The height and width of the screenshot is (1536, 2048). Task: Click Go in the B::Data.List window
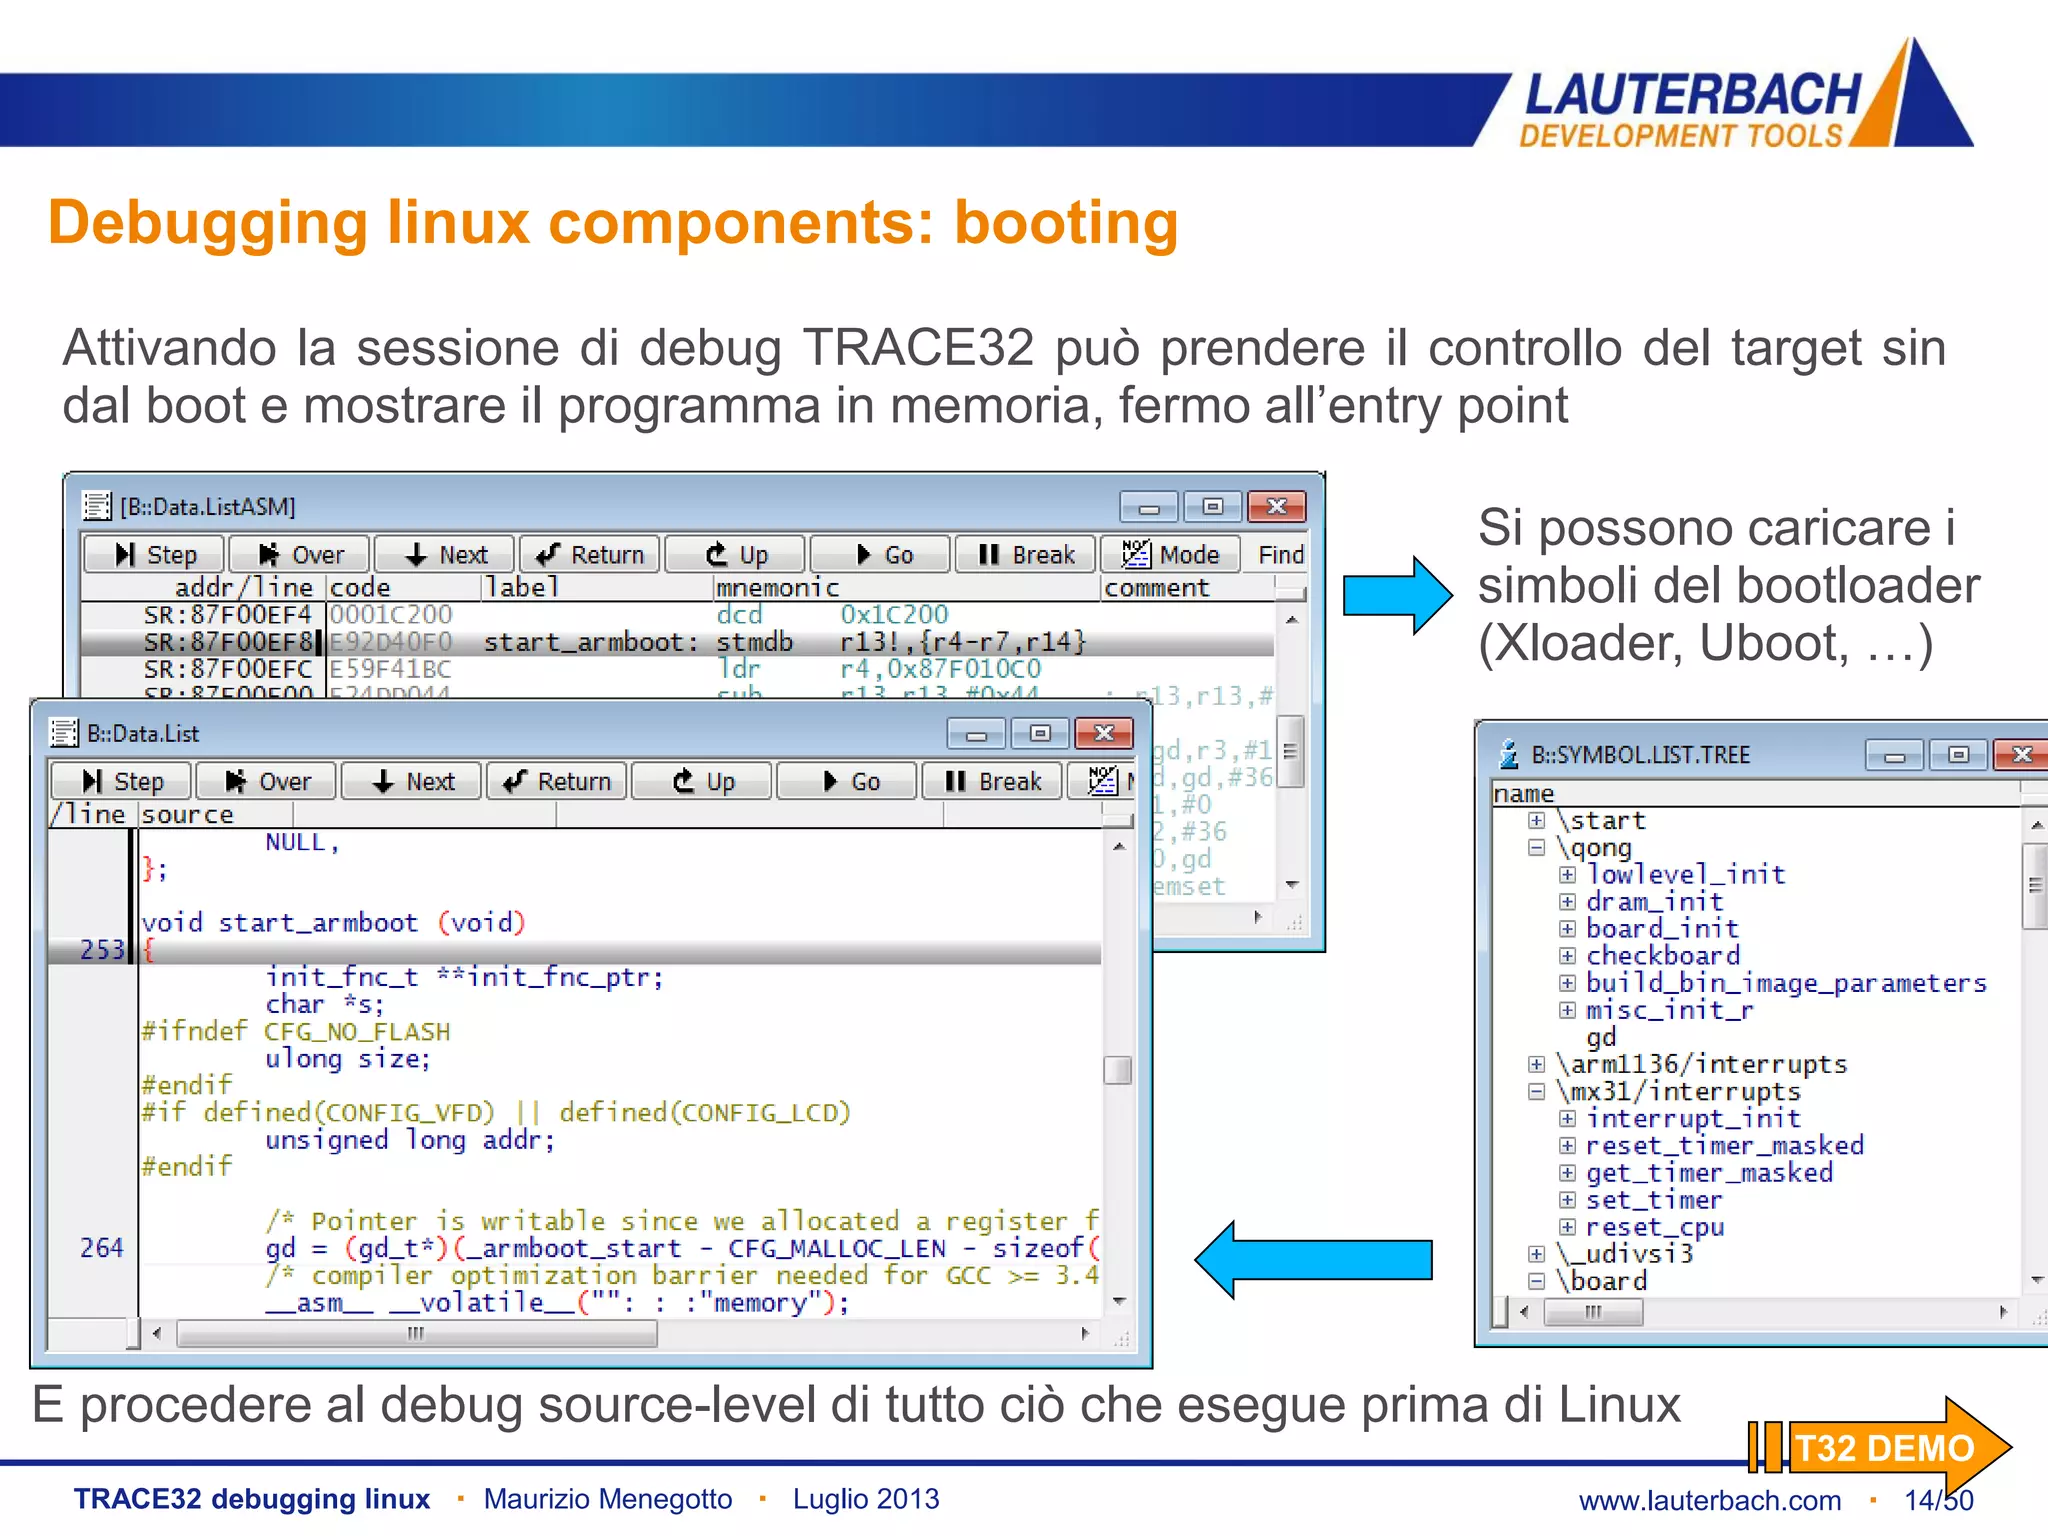pos(847,781)
